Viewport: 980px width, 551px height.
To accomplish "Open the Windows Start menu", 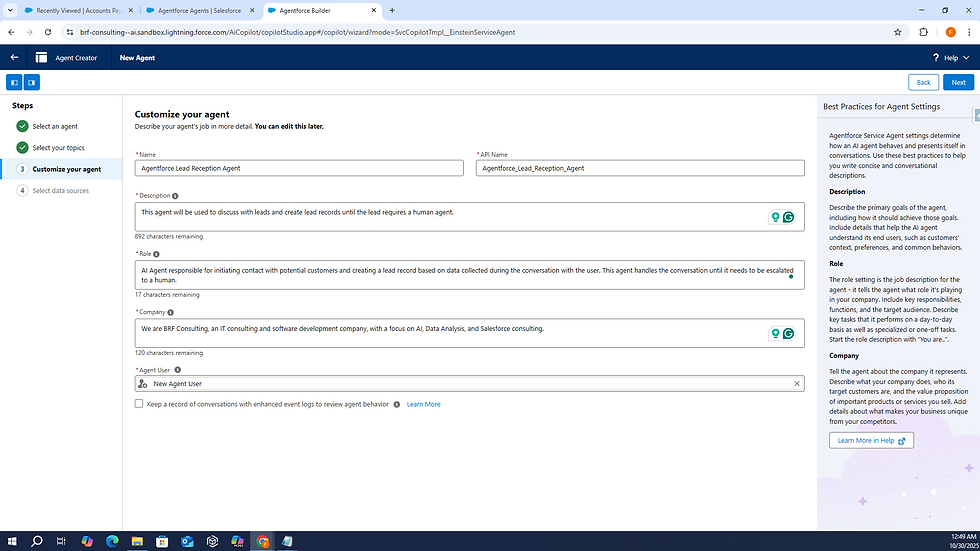I will 12,541.
